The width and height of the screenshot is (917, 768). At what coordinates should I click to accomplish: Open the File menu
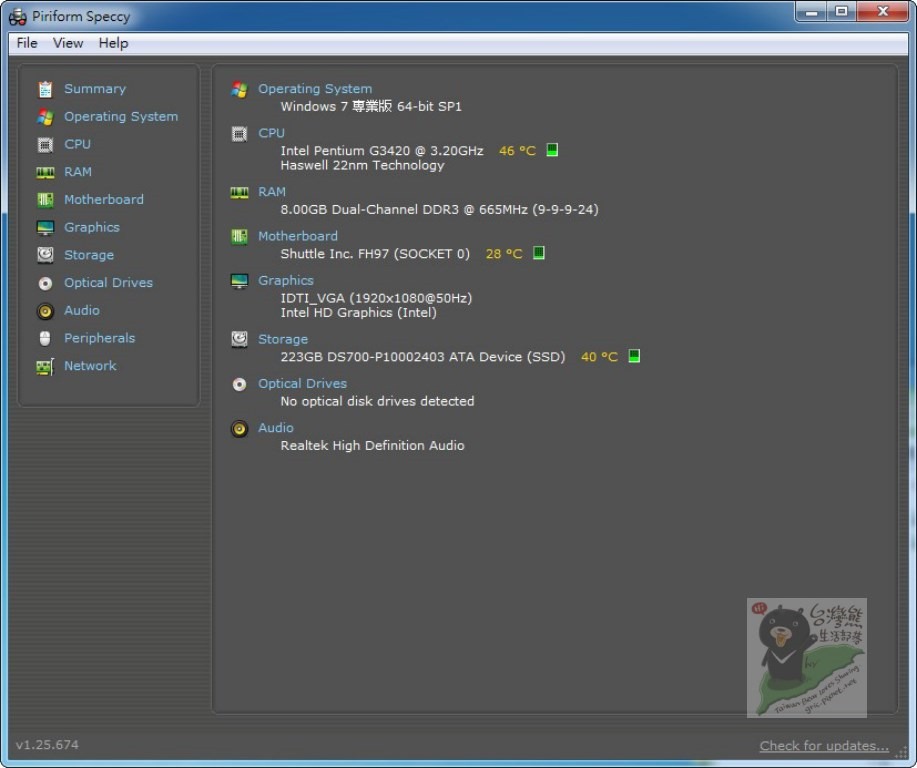click(x=27, y=43)
